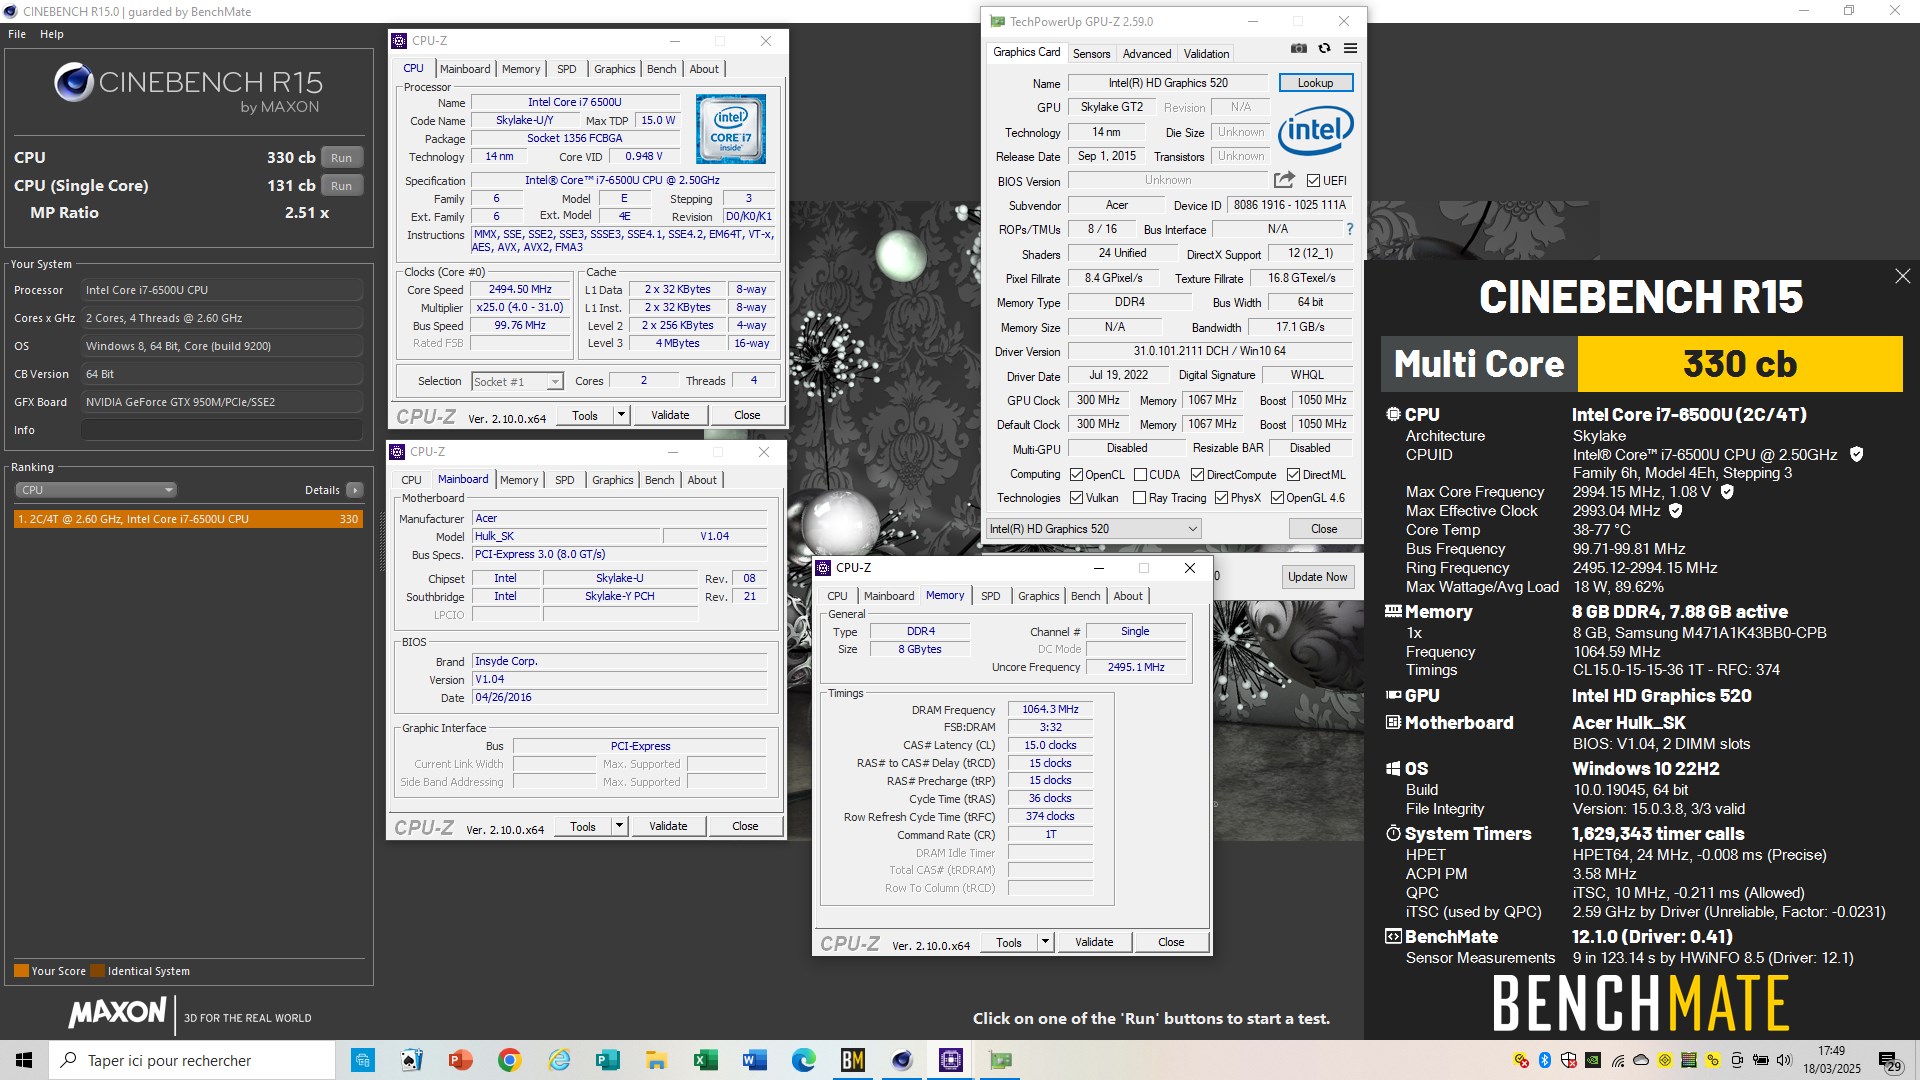Click the Intel logo in GPU-Z
Viewport: 1920px width, 1080px height.
[x=1315, y=131]
